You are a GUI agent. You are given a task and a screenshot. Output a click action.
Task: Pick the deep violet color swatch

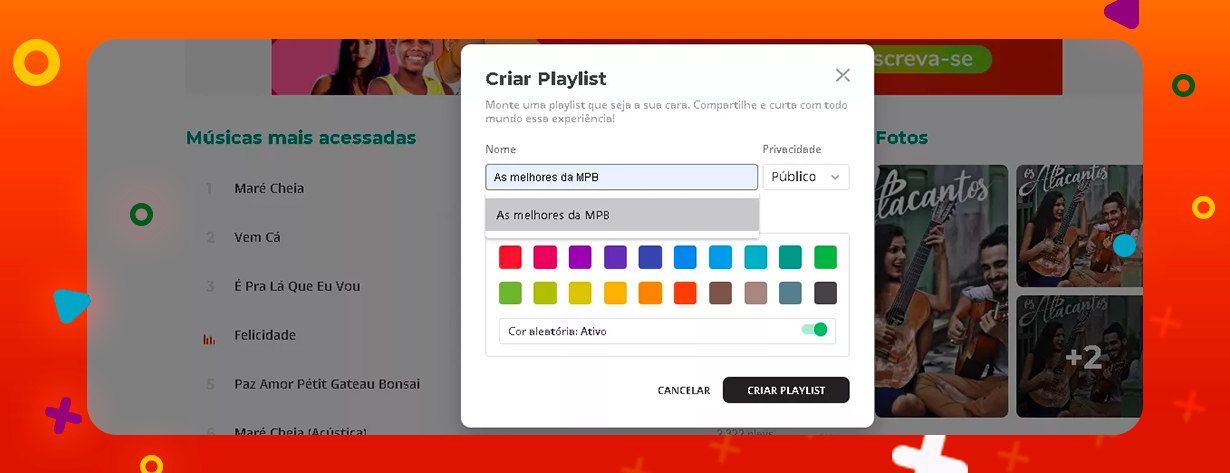[615, 257]
